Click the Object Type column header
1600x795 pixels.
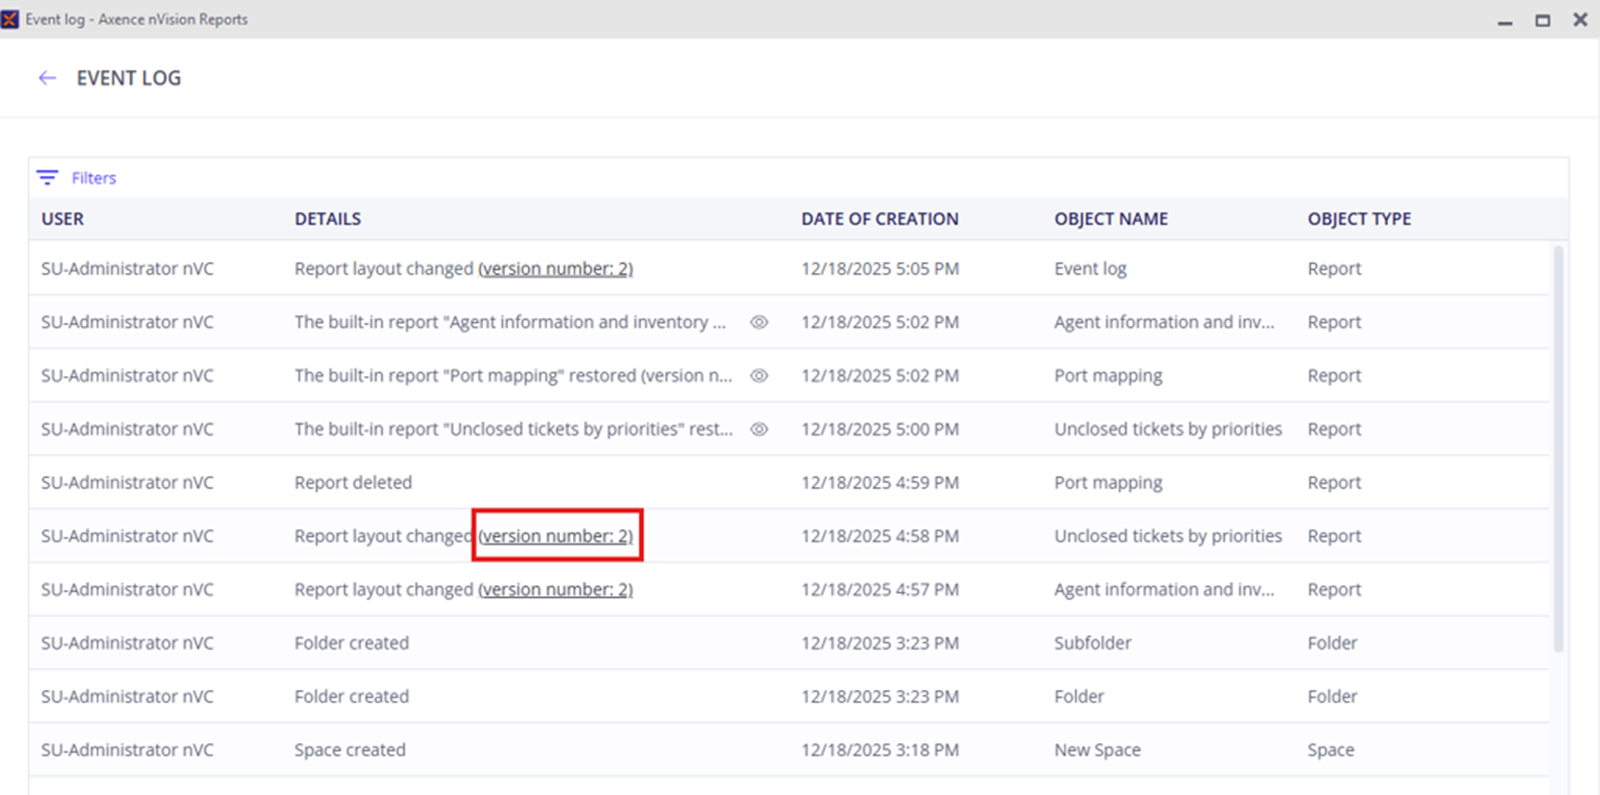1358,219
